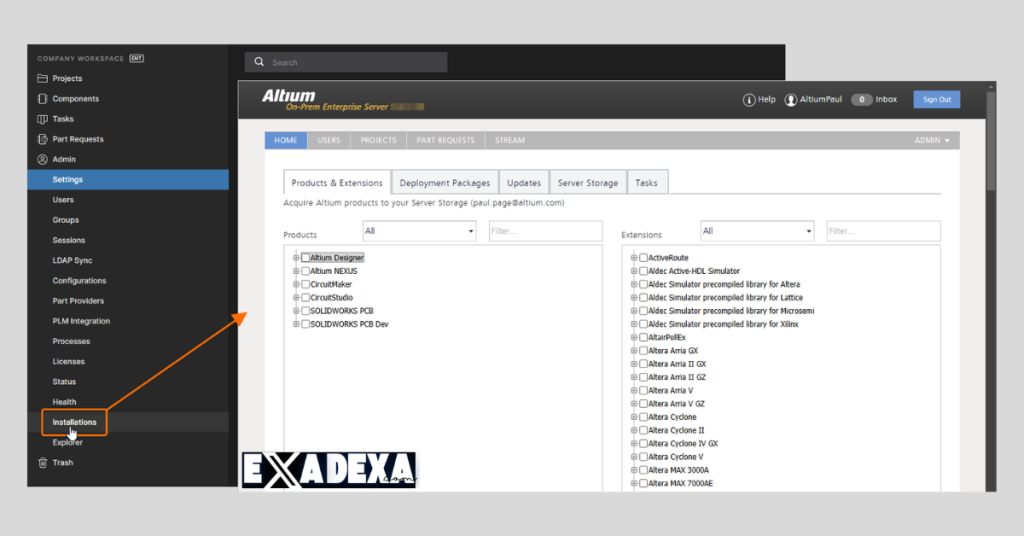Select the Altera Cyclone IV GX row
The width and height of the screenshot is (1024, 536).
(683, 443)
